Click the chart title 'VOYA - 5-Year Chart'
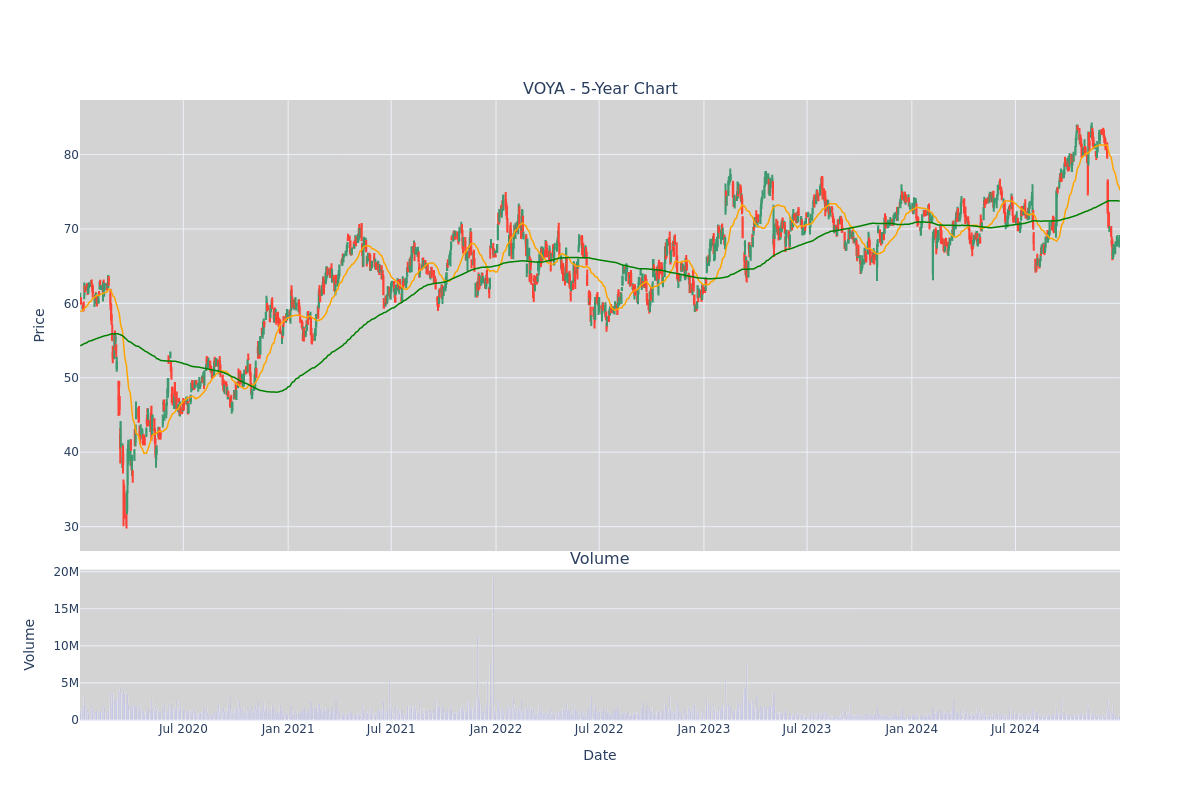 [x=600, y=89]
